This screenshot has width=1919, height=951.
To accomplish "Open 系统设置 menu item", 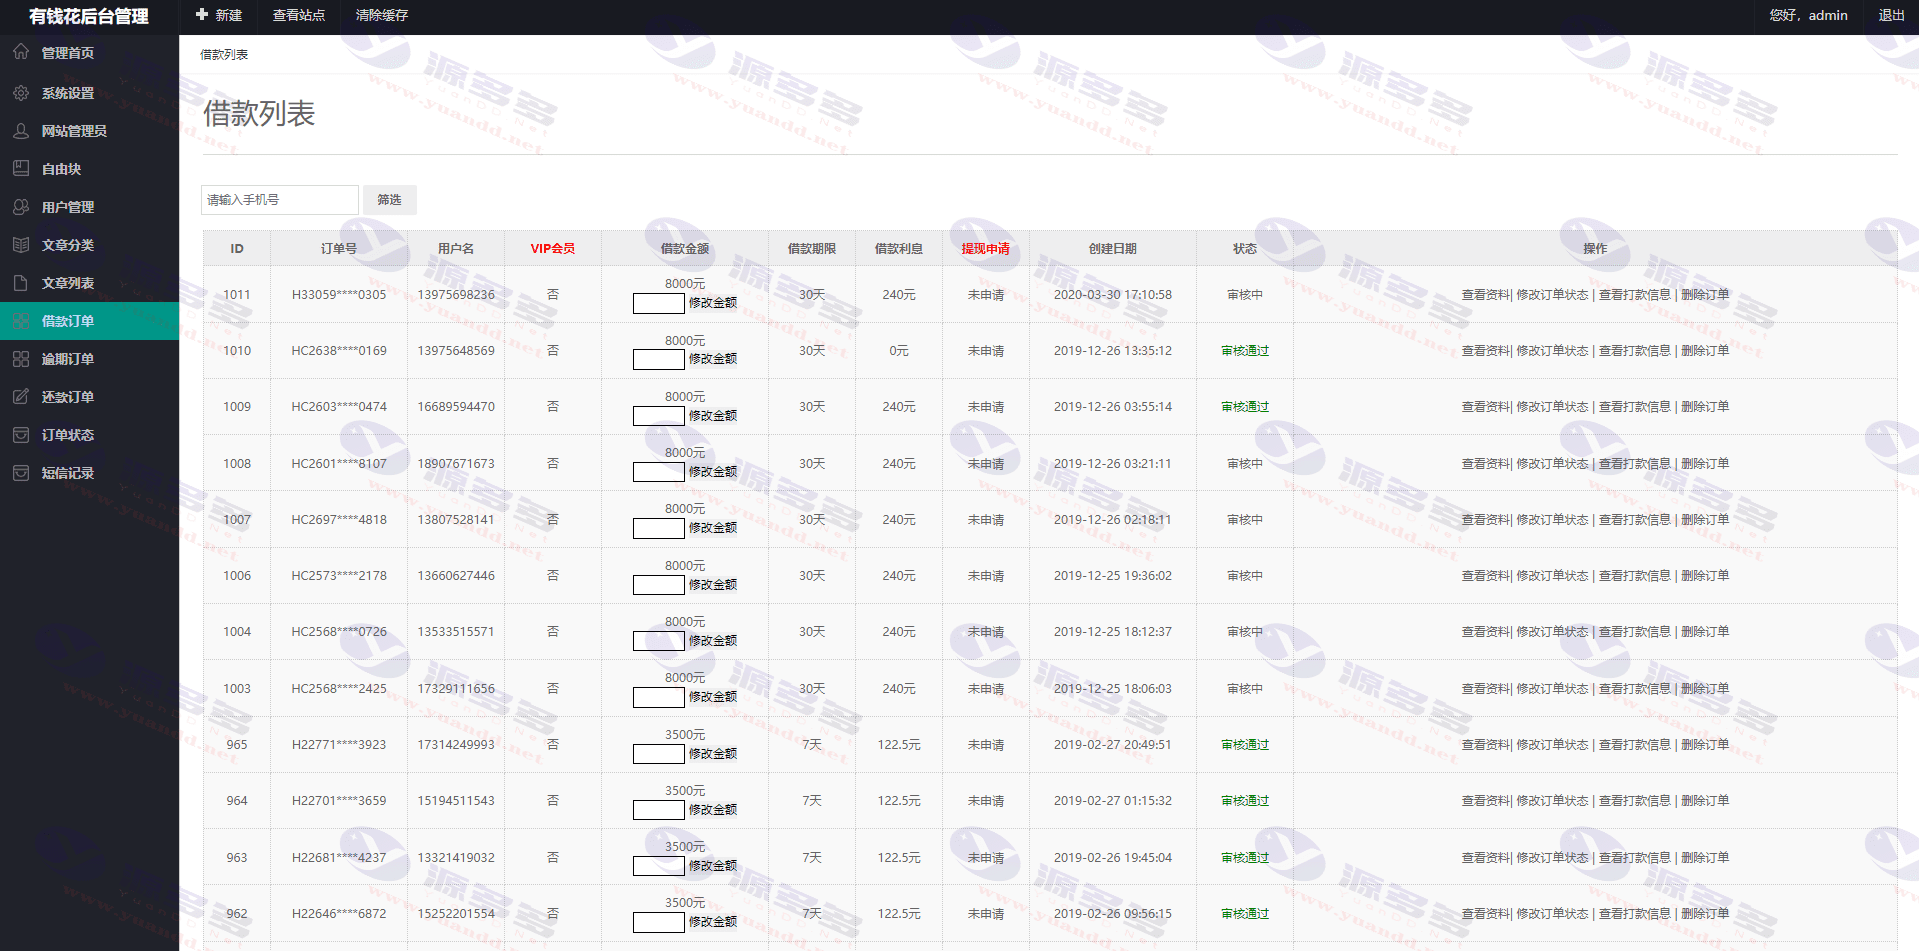I will pyautogui.click(x=68, y=93).
